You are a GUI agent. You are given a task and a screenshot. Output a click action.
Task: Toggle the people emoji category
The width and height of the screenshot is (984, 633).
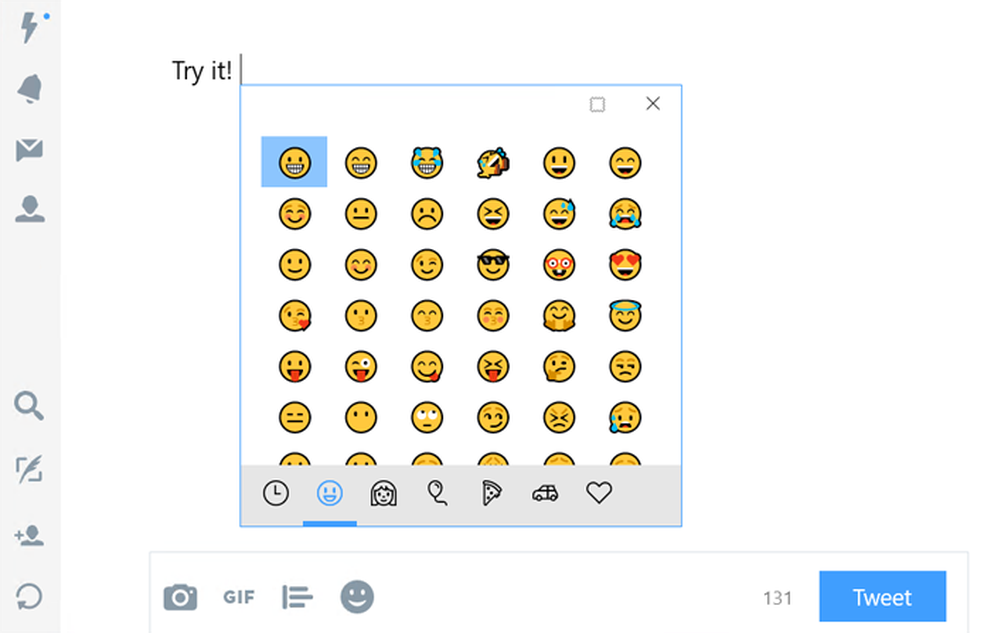383,492
